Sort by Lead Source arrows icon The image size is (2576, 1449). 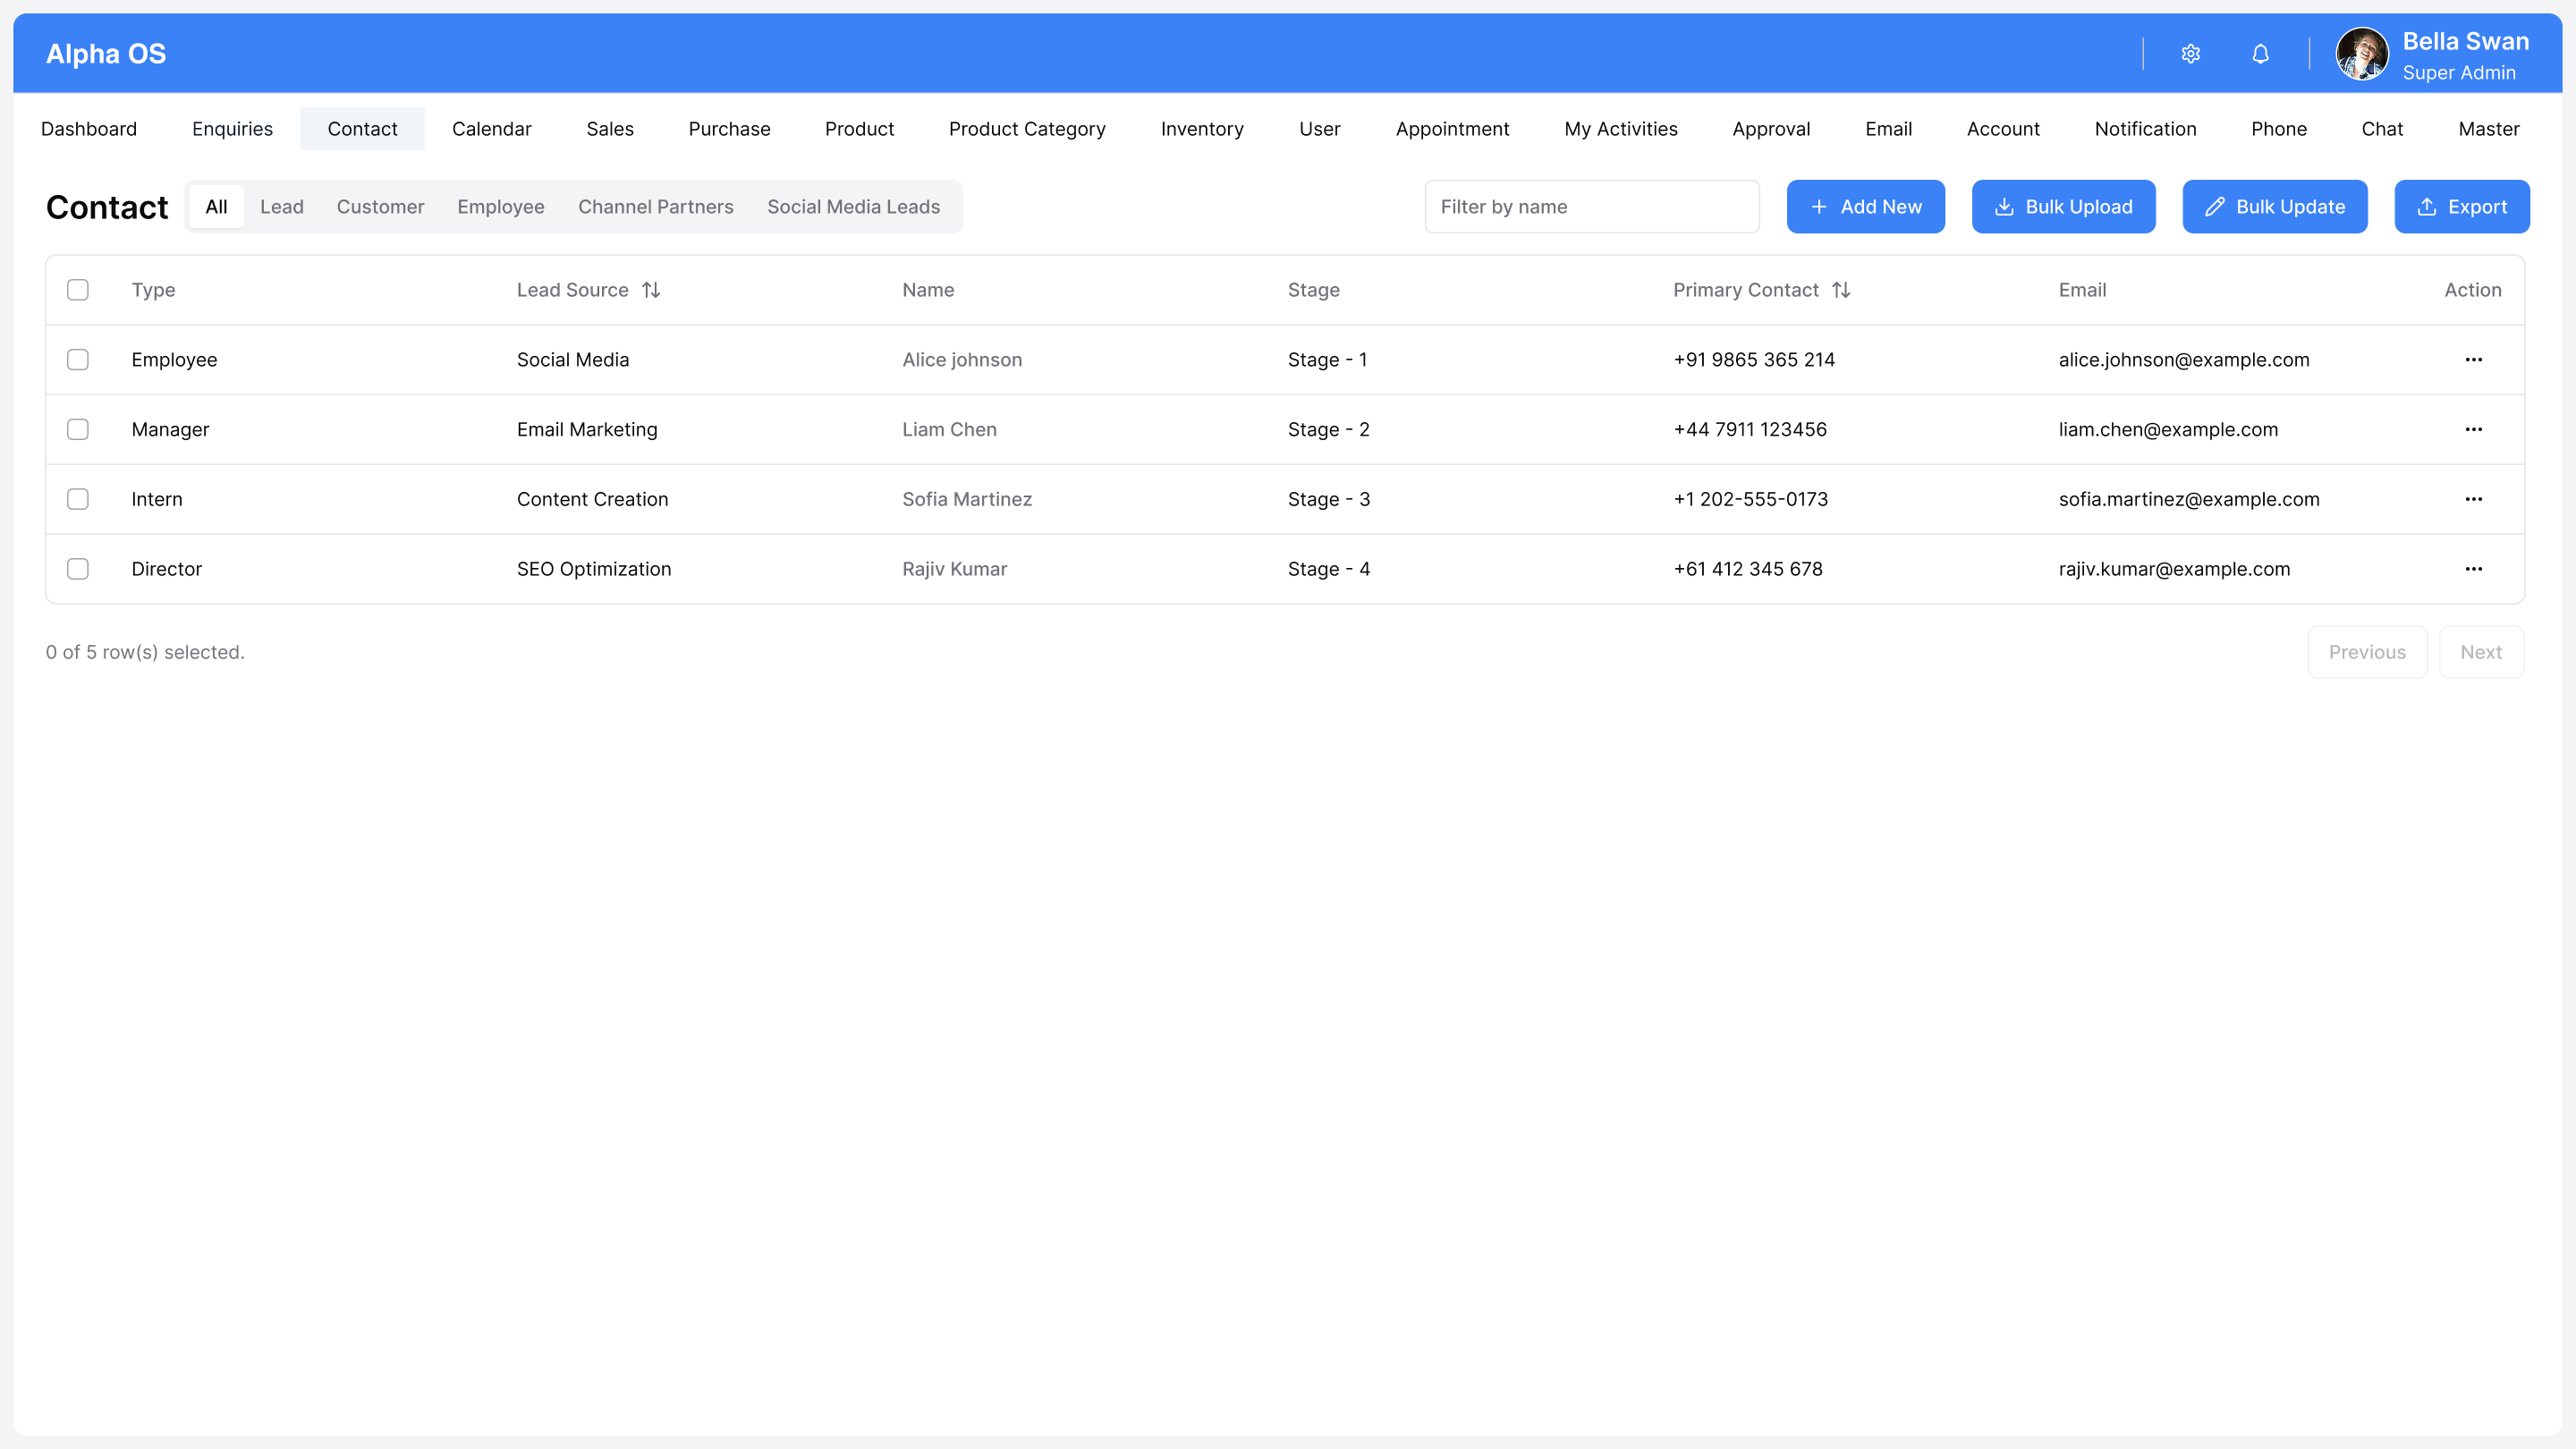click(651, 290)
